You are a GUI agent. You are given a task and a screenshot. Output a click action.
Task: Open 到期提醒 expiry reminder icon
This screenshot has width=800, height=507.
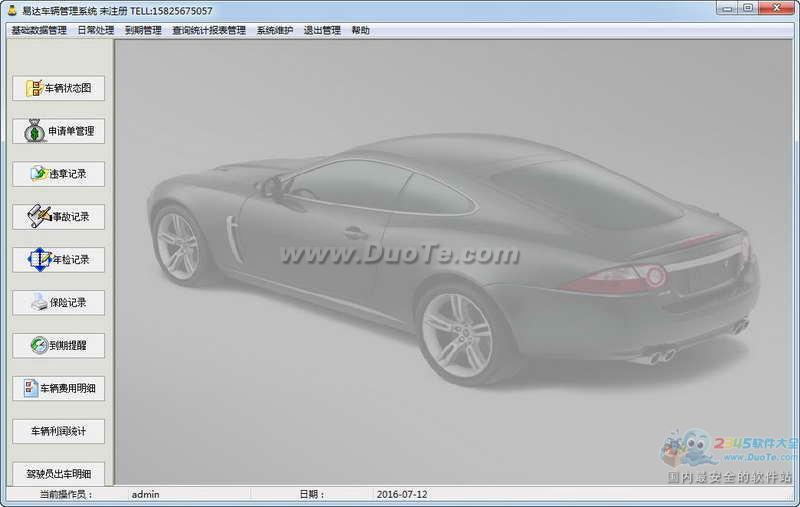[x=38, y=345]
